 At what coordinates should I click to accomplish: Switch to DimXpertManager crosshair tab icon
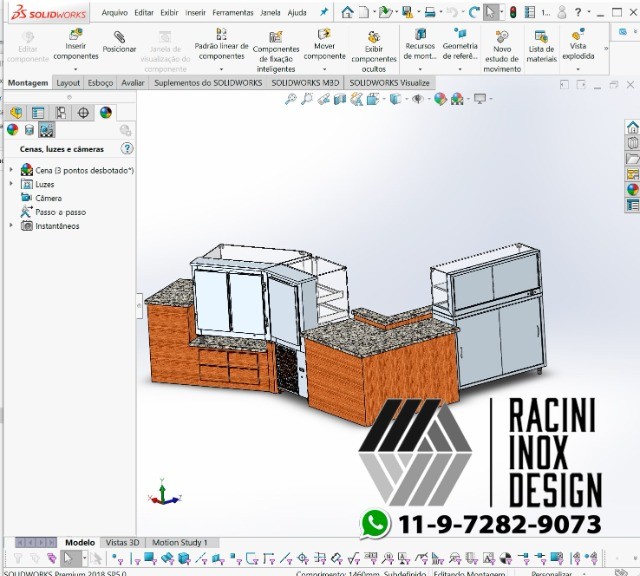83,113
